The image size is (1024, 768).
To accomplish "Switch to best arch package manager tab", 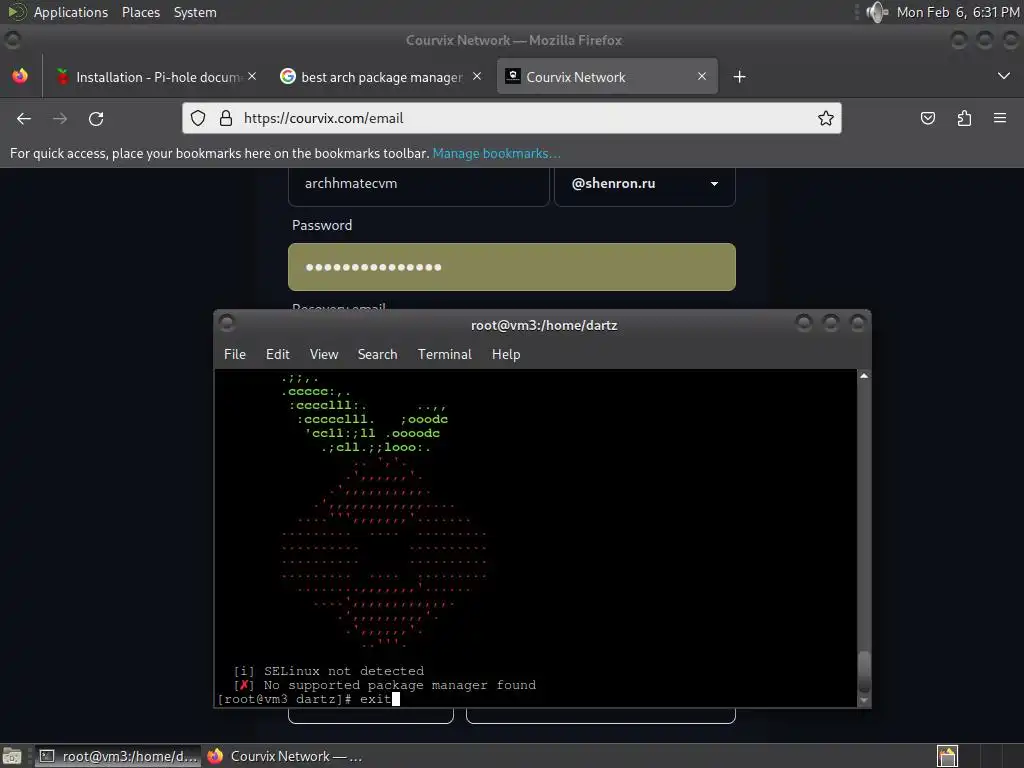I will (x=381, y=76).
